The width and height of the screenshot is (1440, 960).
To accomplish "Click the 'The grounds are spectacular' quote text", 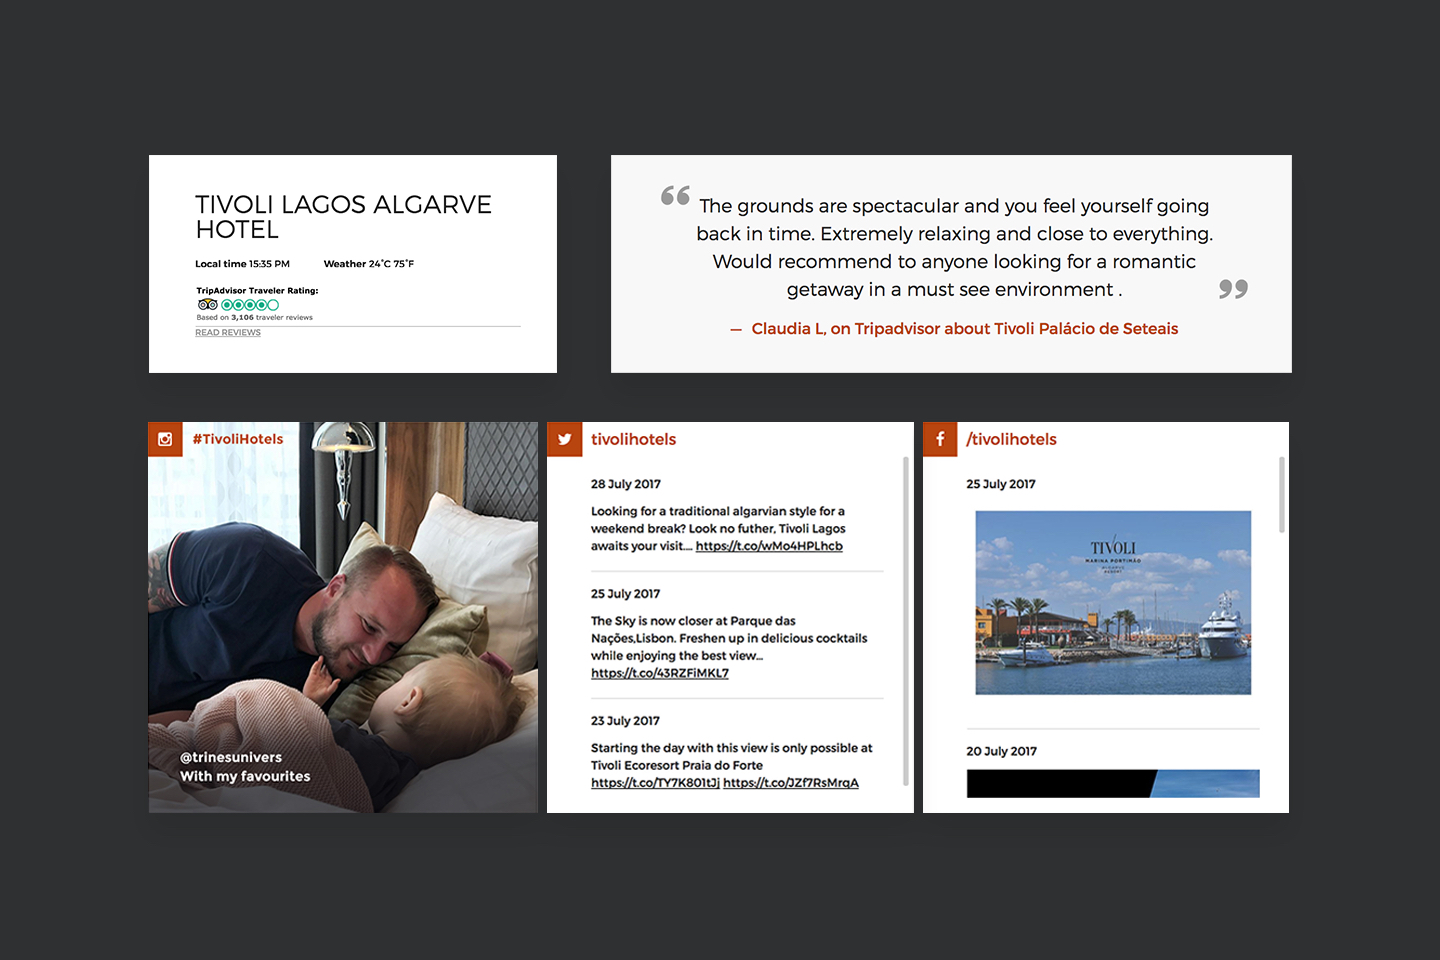I will point(954,248).
